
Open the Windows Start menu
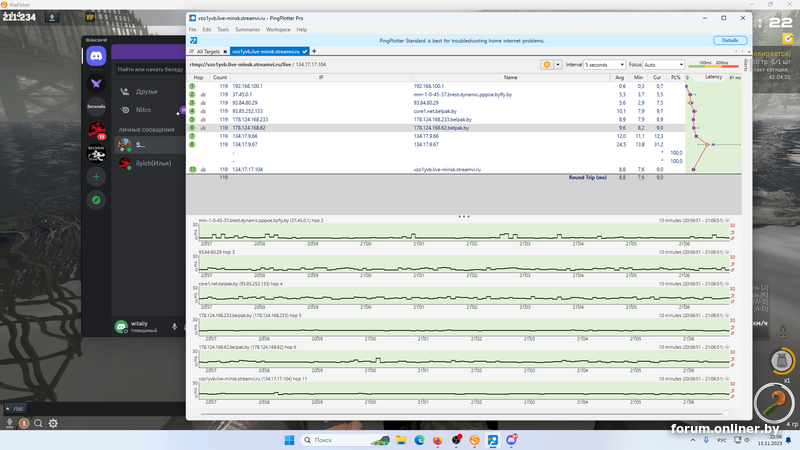(x=287, y=440)
